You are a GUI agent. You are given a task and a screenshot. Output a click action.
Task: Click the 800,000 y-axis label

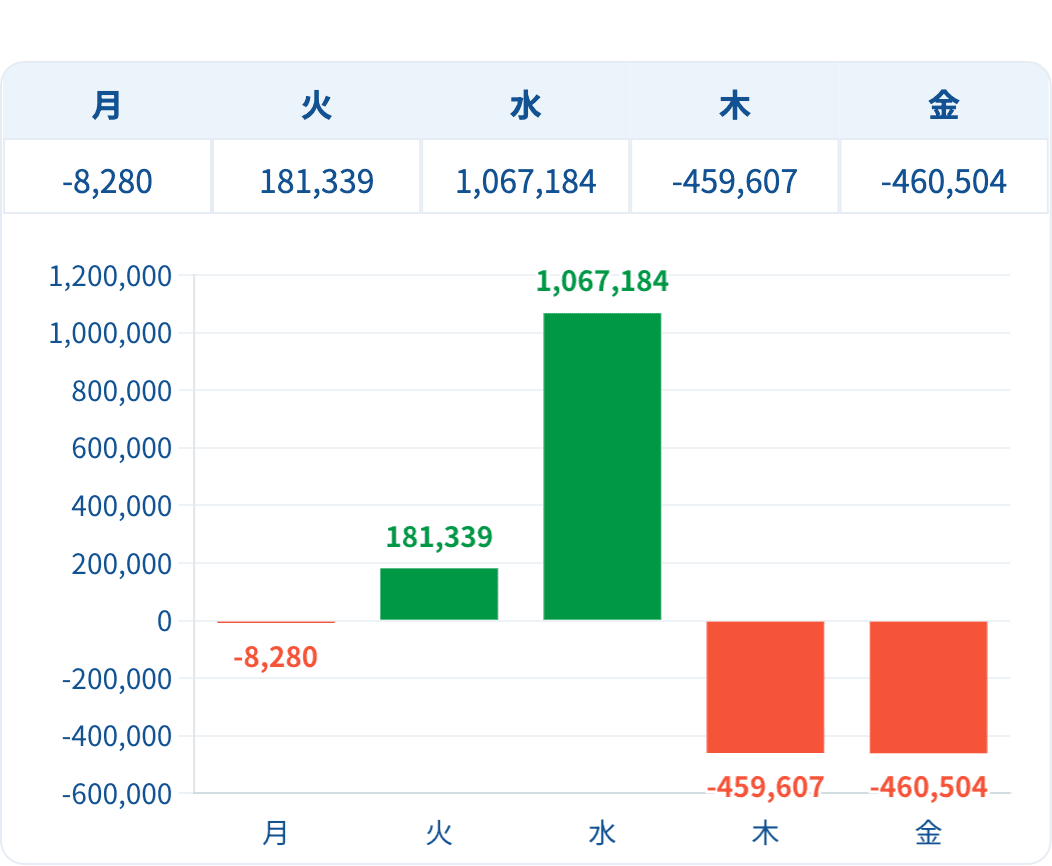click(x=121, y=391)
